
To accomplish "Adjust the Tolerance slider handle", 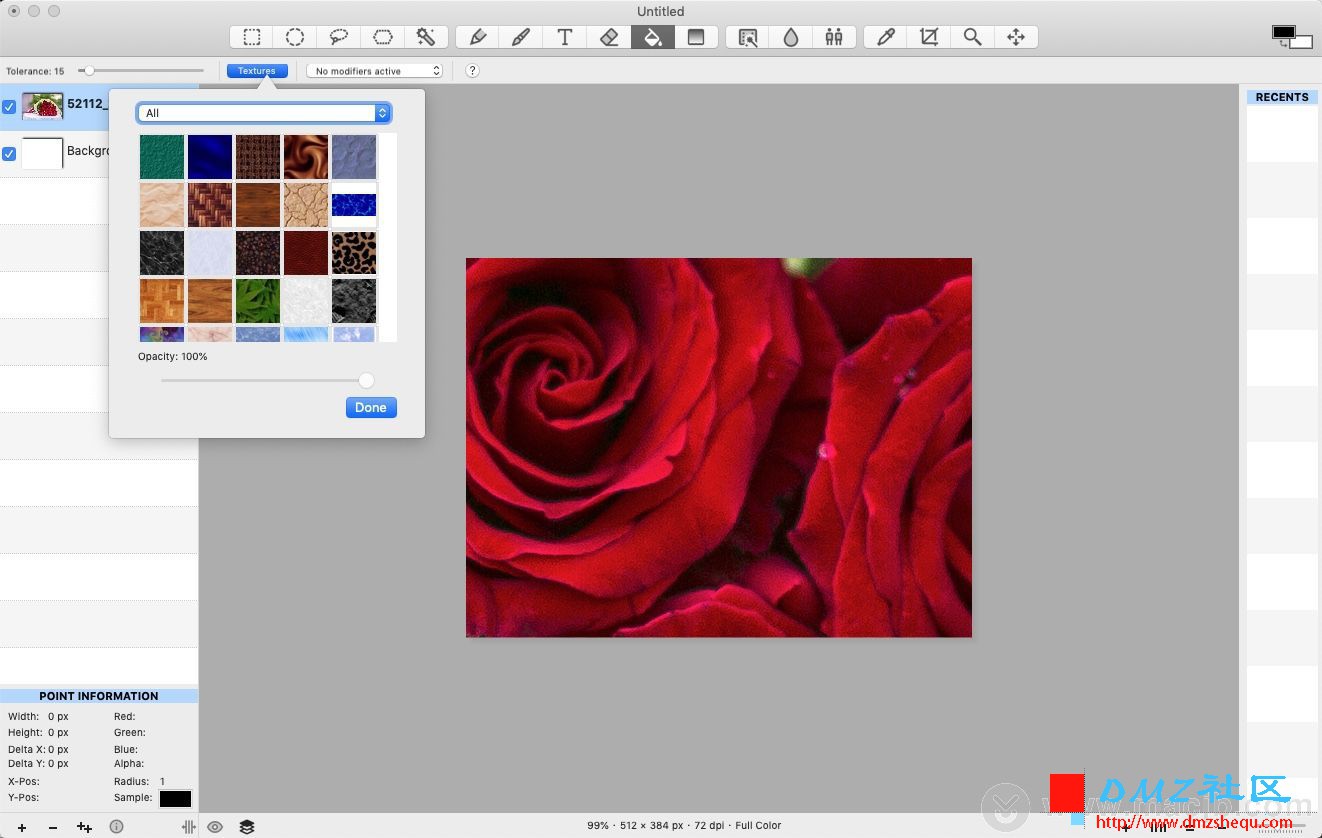I will [x=89, y=71].
